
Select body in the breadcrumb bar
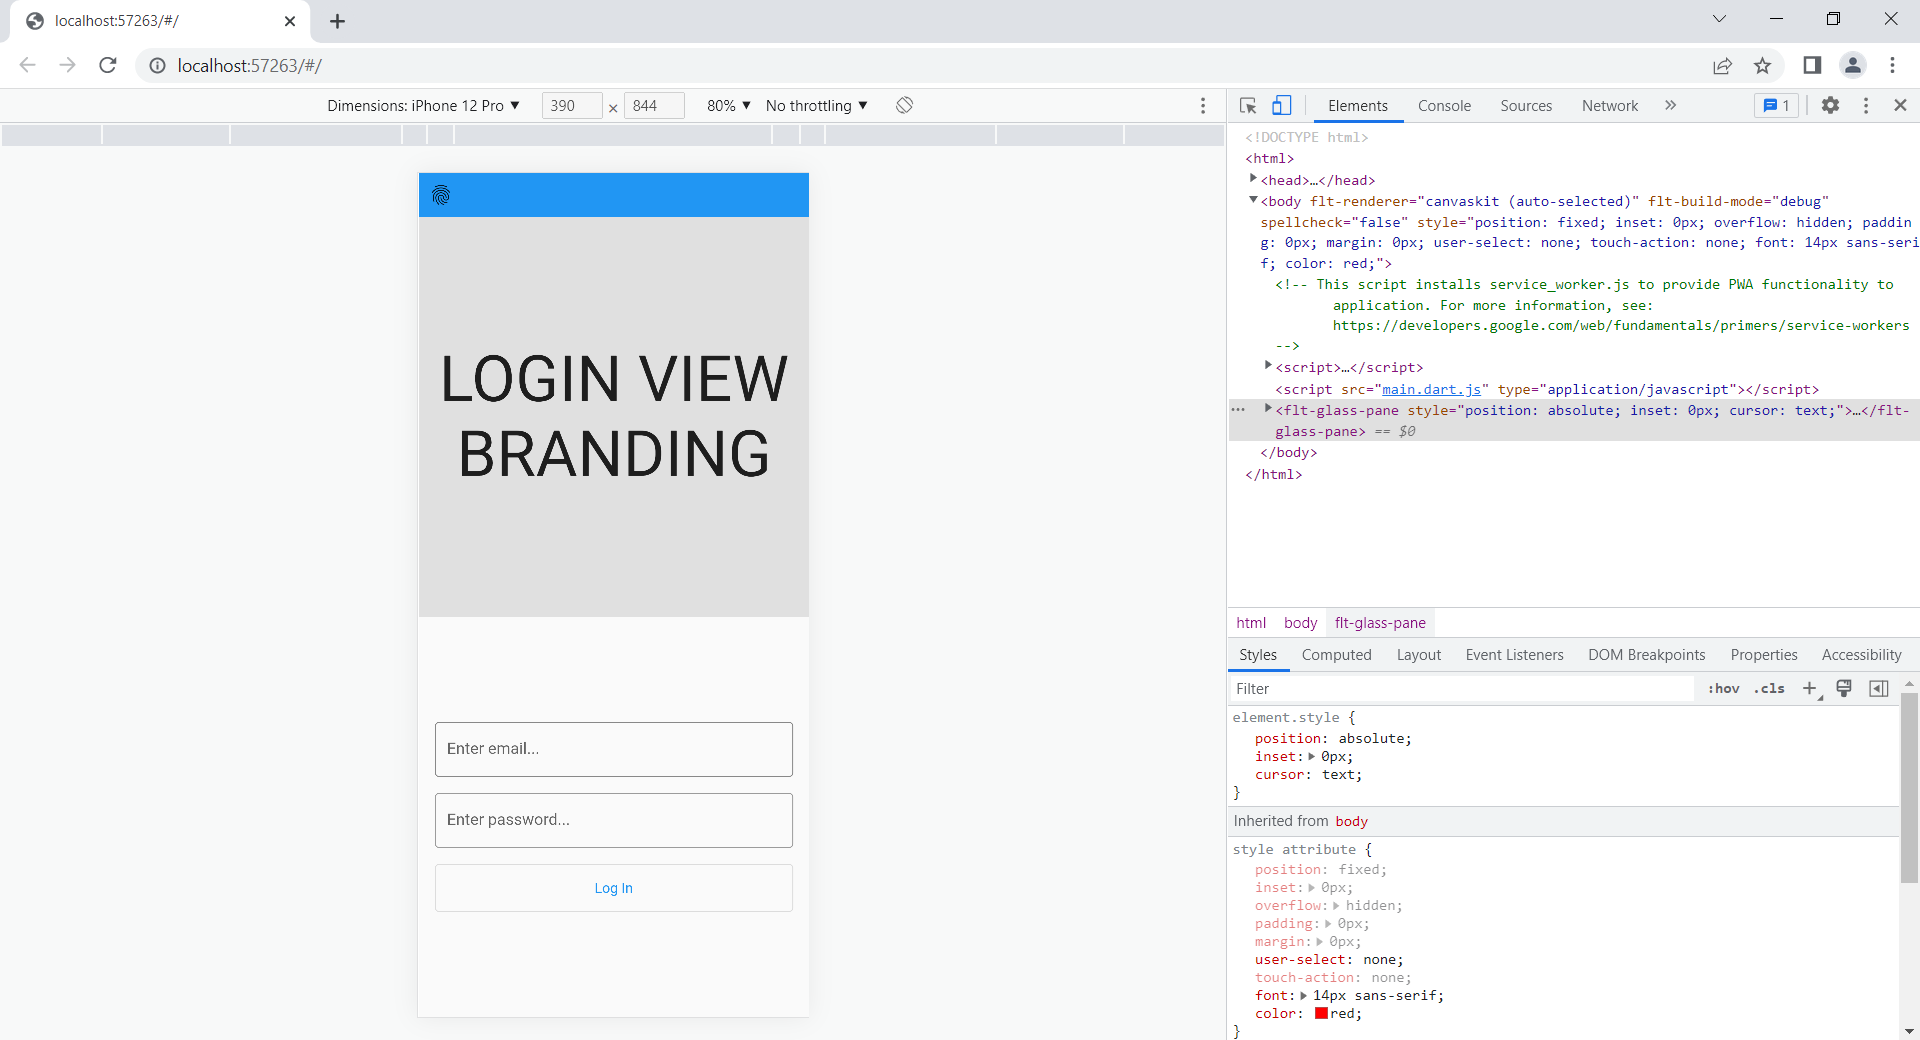coord(1300,623)
